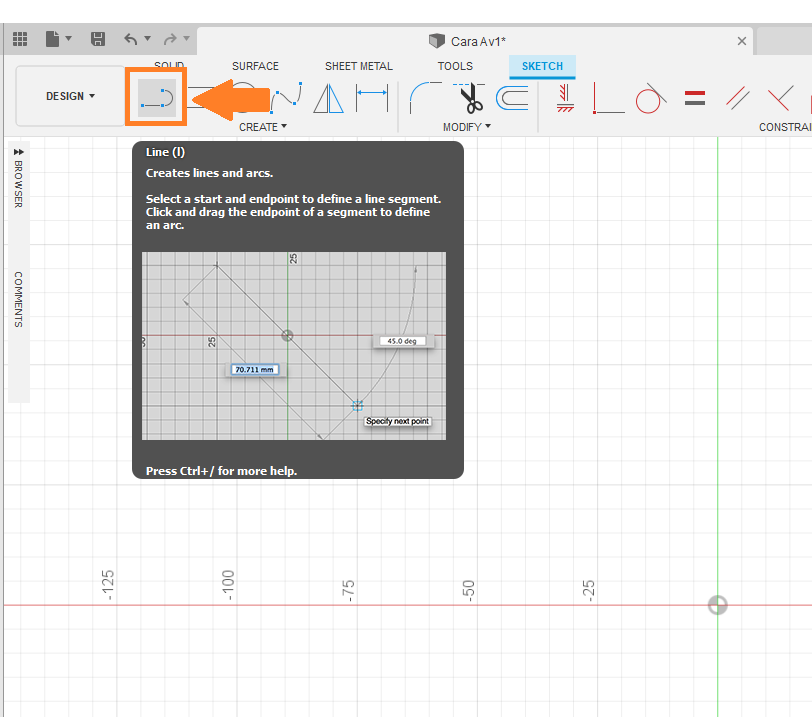Open the COMMENTS side panel
812x717 pixels.
click(19, 299)
